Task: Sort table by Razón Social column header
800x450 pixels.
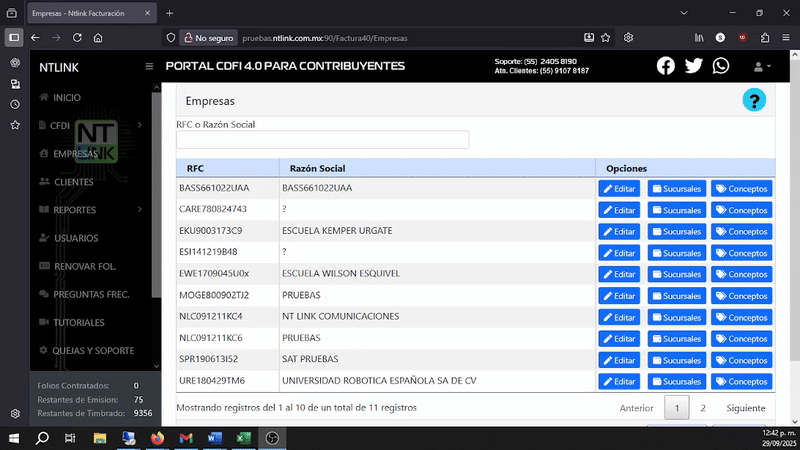Action: coord(437,168)
